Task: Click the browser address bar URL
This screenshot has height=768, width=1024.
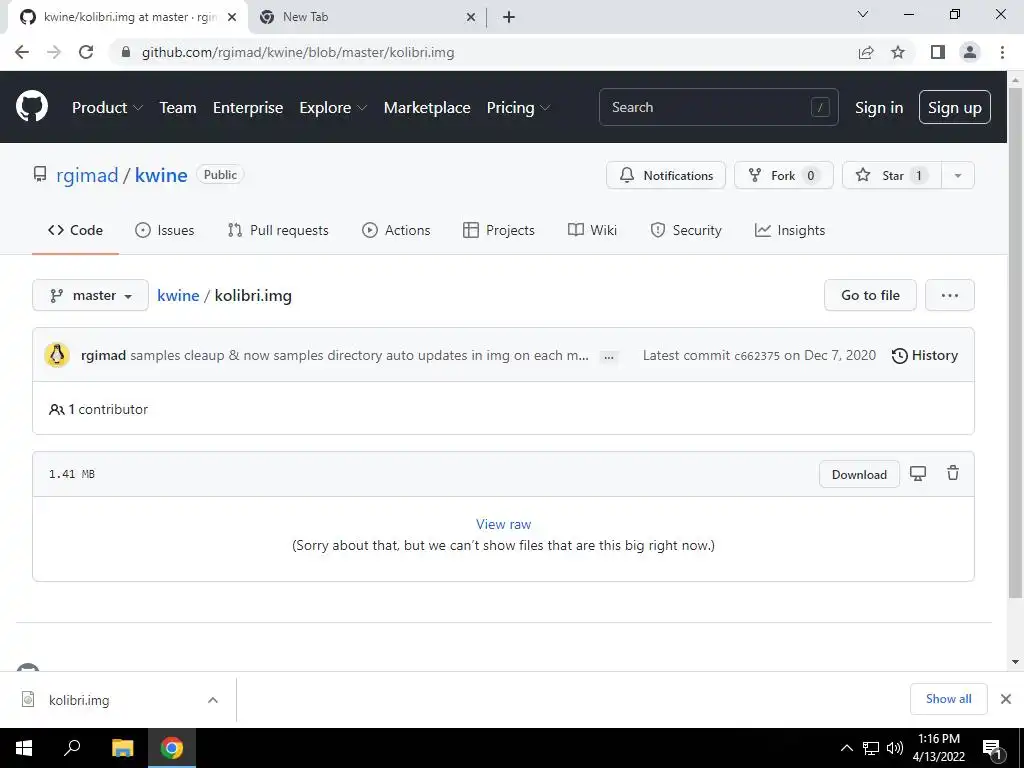Action: click(x=298, y=52)
